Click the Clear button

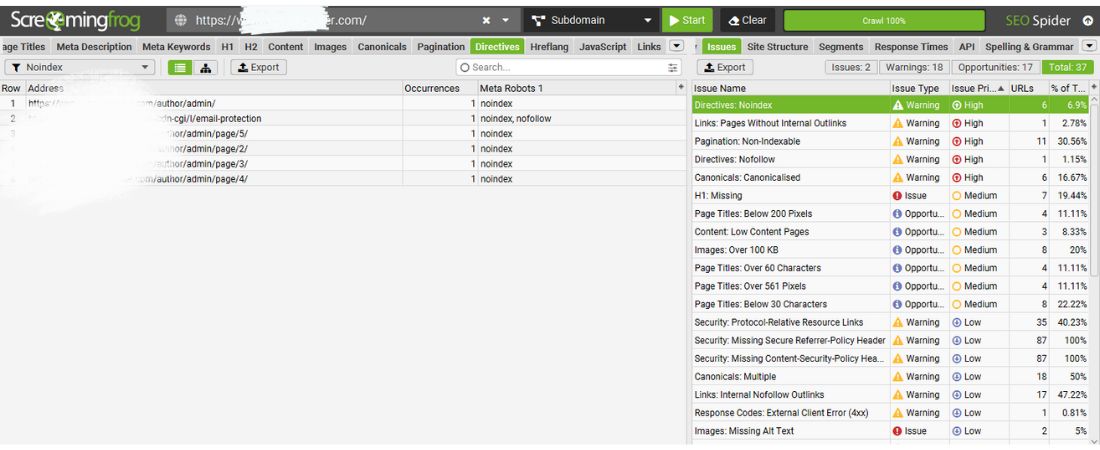[747, 20]
